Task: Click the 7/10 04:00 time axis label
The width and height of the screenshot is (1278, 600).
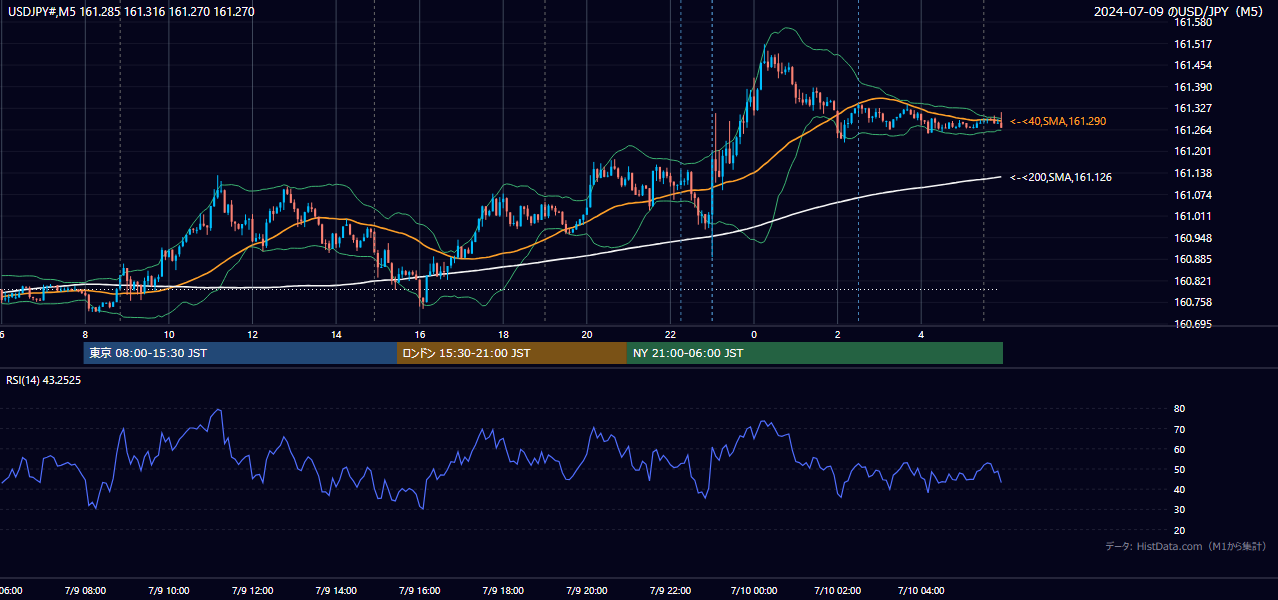Action: pos(922,591)
